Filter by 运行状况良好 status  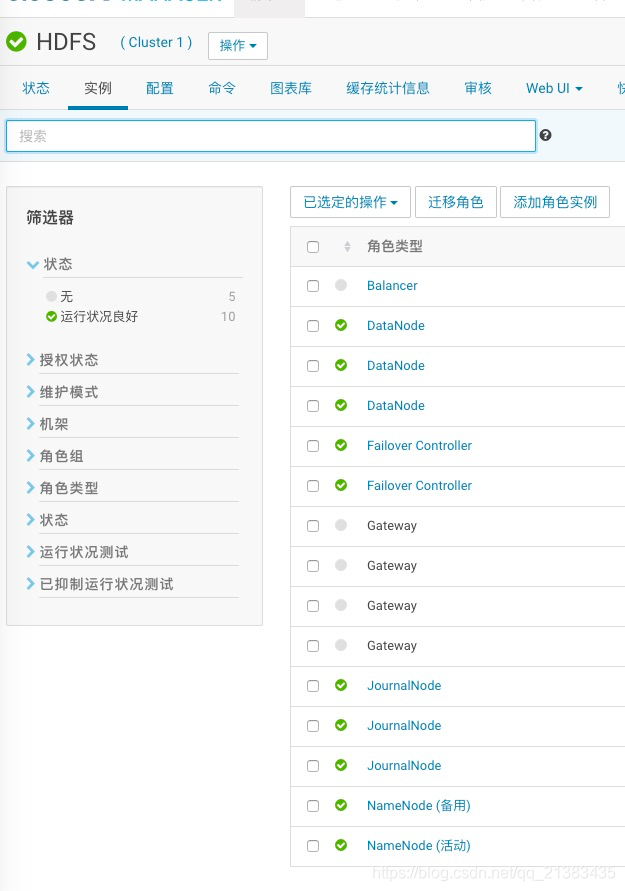click(99, 317)
